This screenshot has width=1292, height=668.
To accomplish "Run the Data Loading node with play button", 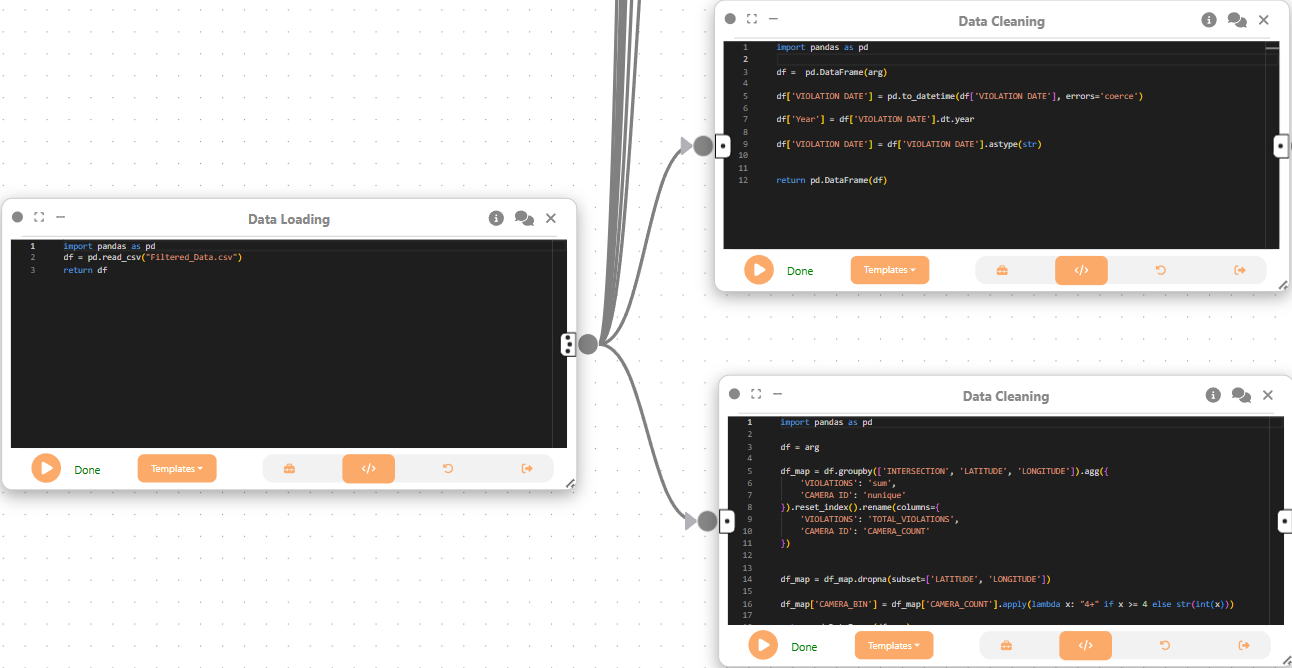I will 46,468.
